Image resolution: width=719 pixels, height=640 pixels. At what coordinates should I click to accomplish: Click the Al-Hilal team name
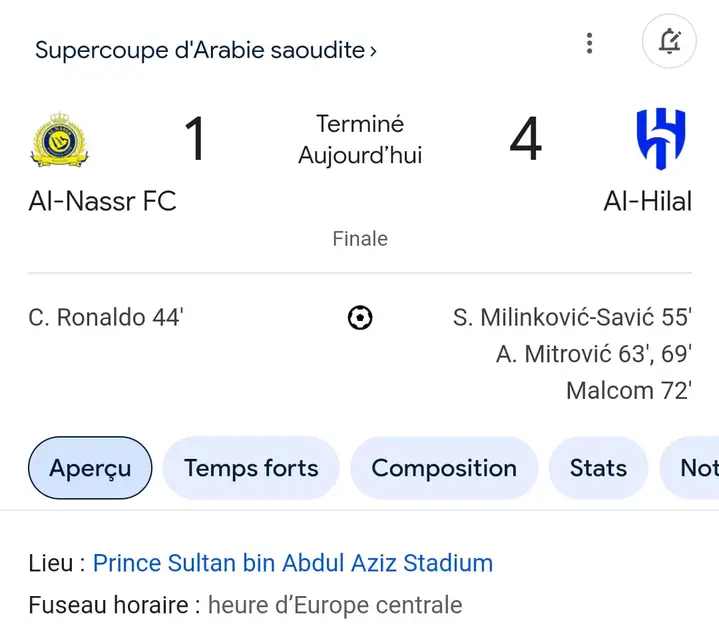(x=647, y=201)
